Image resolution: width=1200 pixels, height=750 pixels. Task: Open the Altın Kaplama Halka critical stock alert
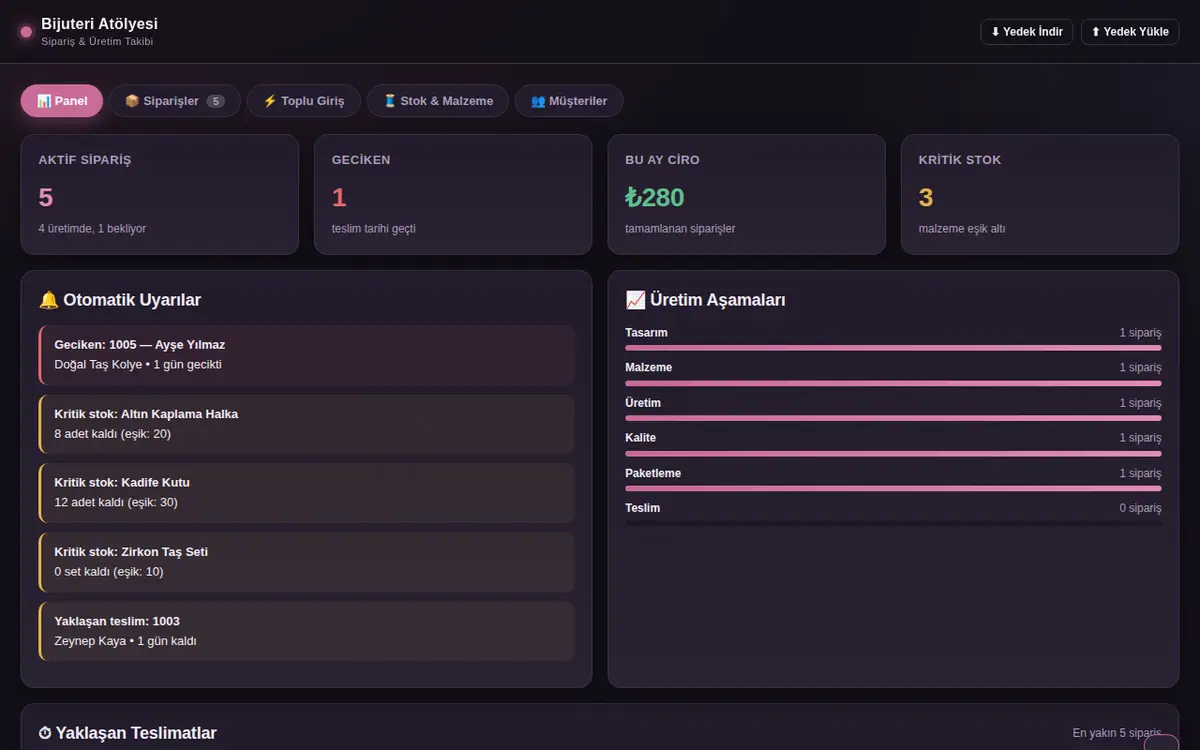pyautogui.click(x=307, y=424)
